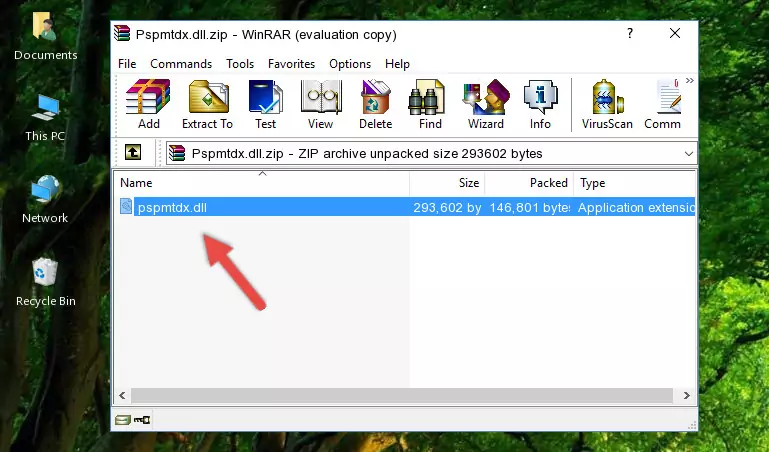Image resolution: width=769 pixels, height=452 pixels.
Task: Sort by Size column header
Action: [x=447, y=183]
